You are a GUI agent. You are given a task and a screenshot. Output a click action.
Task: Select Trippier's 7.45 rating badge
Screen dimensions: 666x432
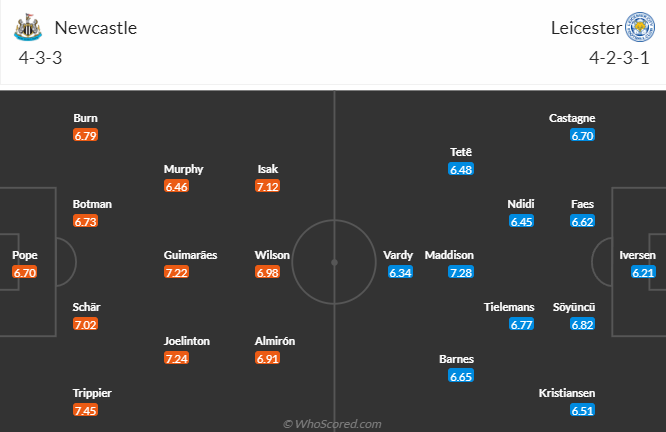(85, 410)
